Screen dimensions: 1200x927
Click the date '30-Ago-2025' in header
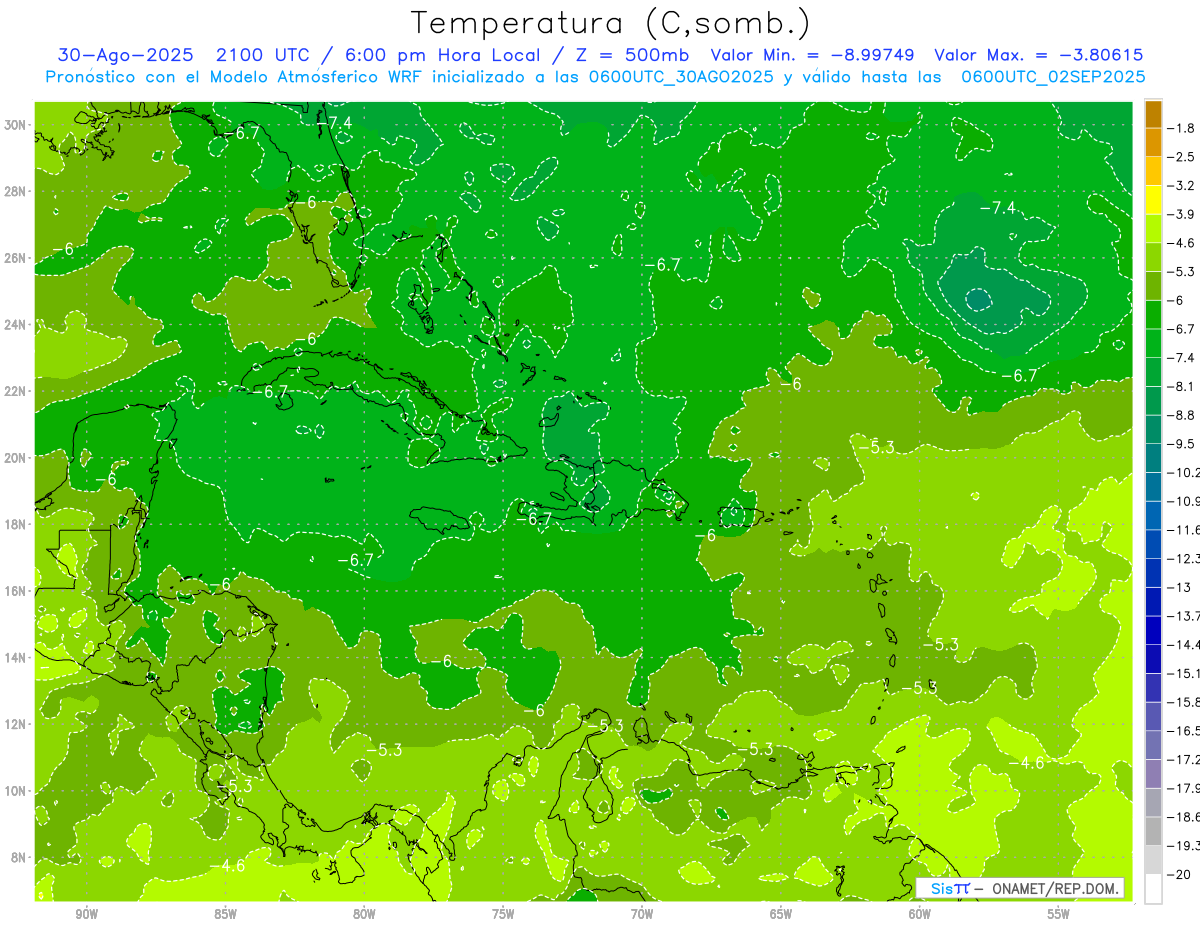(126, 55)
